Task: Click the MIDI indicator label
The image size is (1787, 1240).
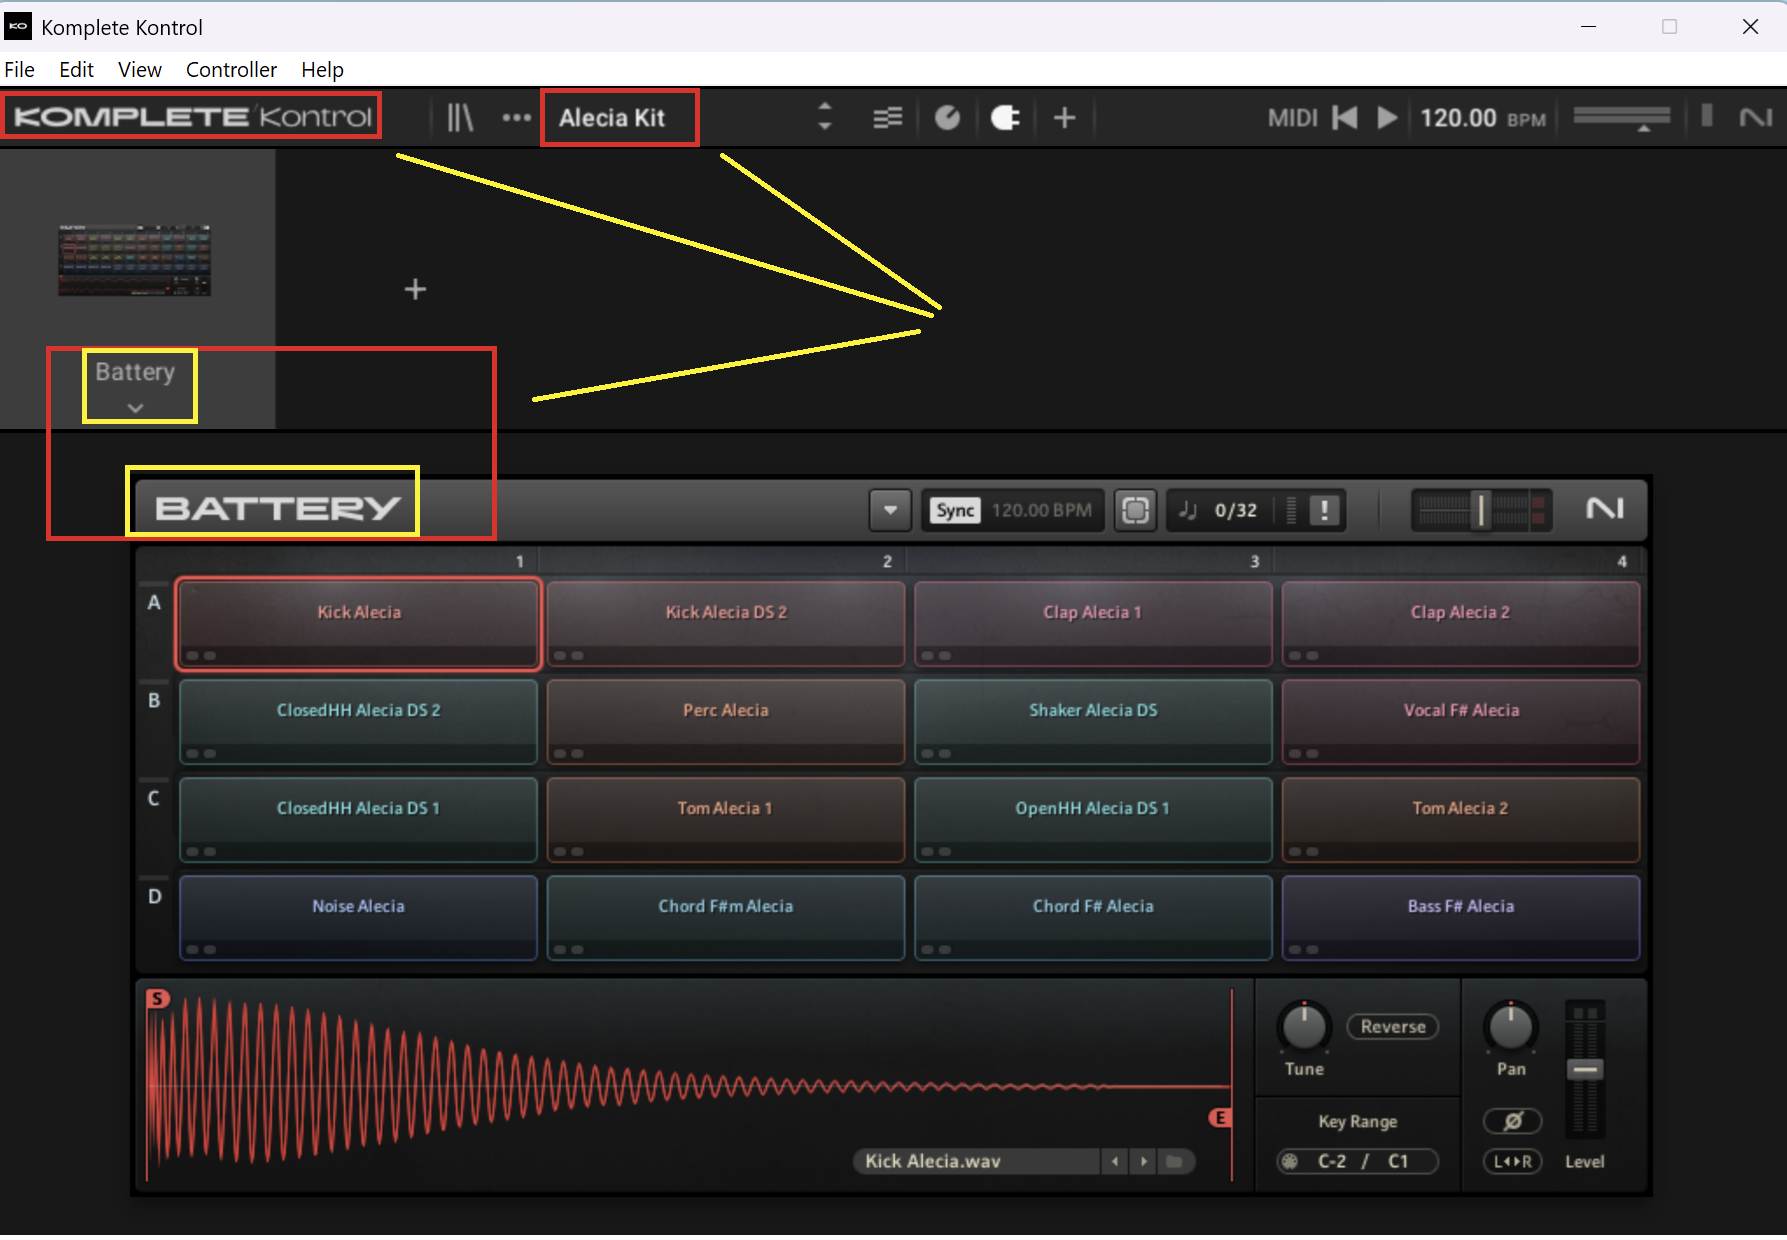Action: 1292,118
